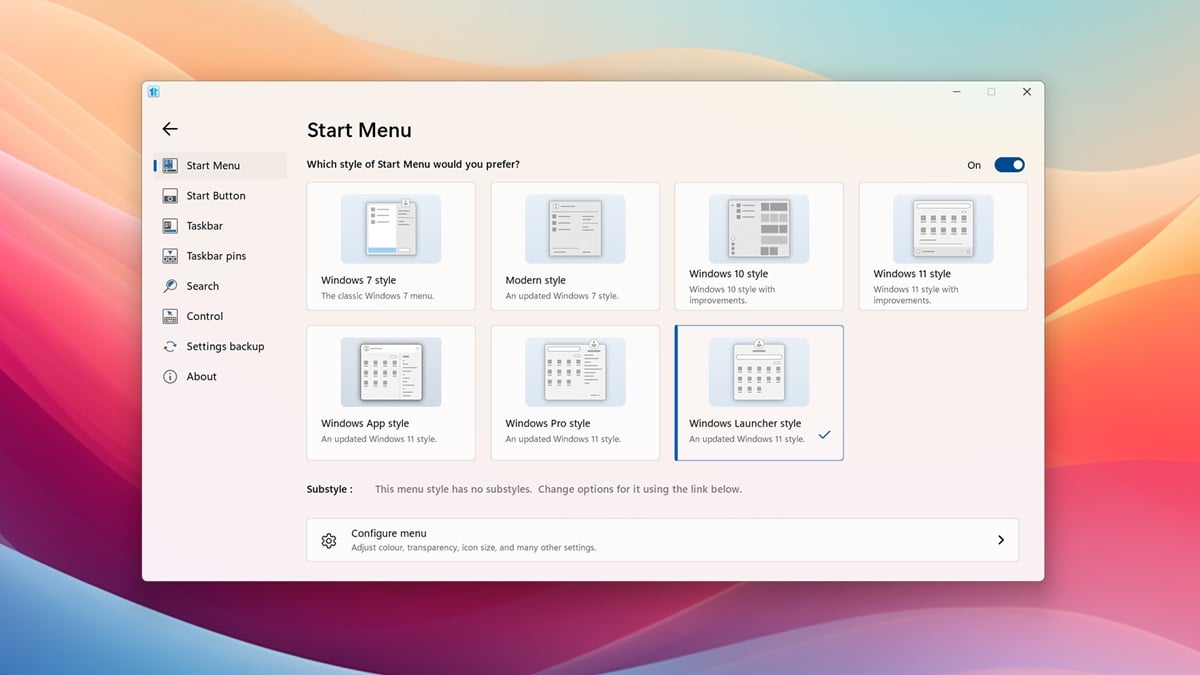Click the checkmark on Windows Launcher style

point(824,435)
